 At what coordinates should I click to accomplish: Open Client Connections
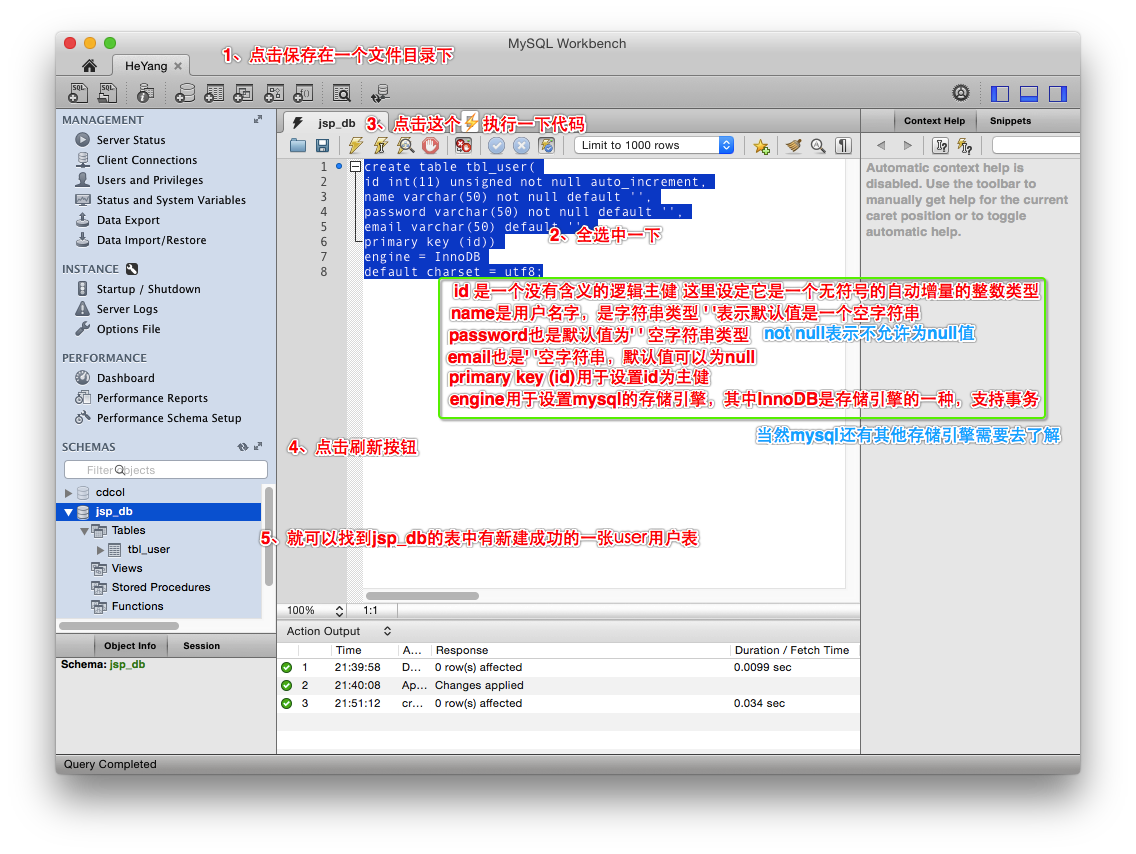tap(146, 160)
